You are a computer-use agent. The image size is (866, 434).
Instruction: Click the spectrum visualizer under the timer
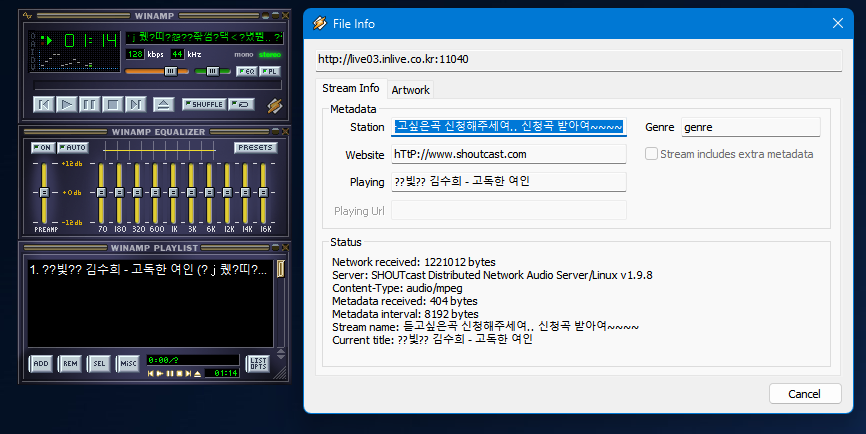pos(80,60)
